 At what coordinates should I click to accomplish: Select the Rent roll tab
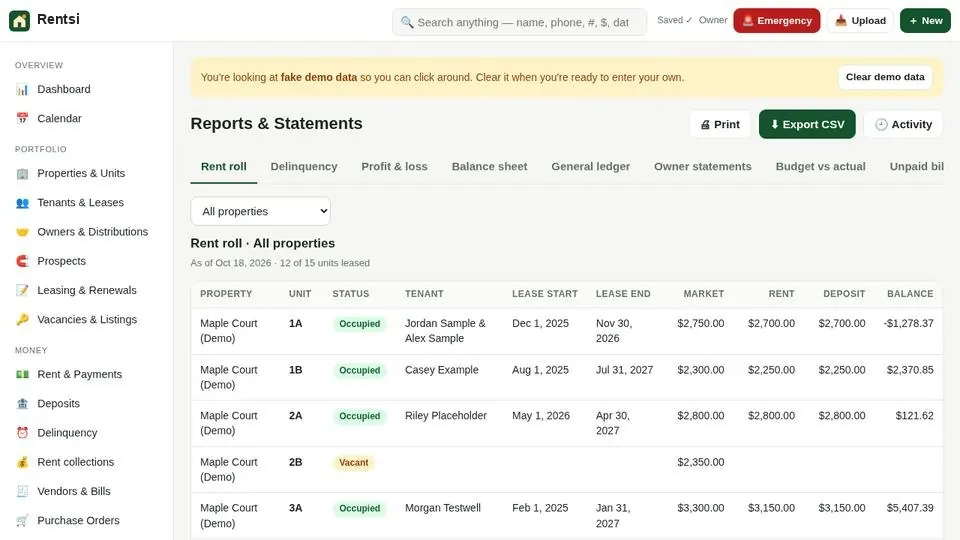point(223,167)
